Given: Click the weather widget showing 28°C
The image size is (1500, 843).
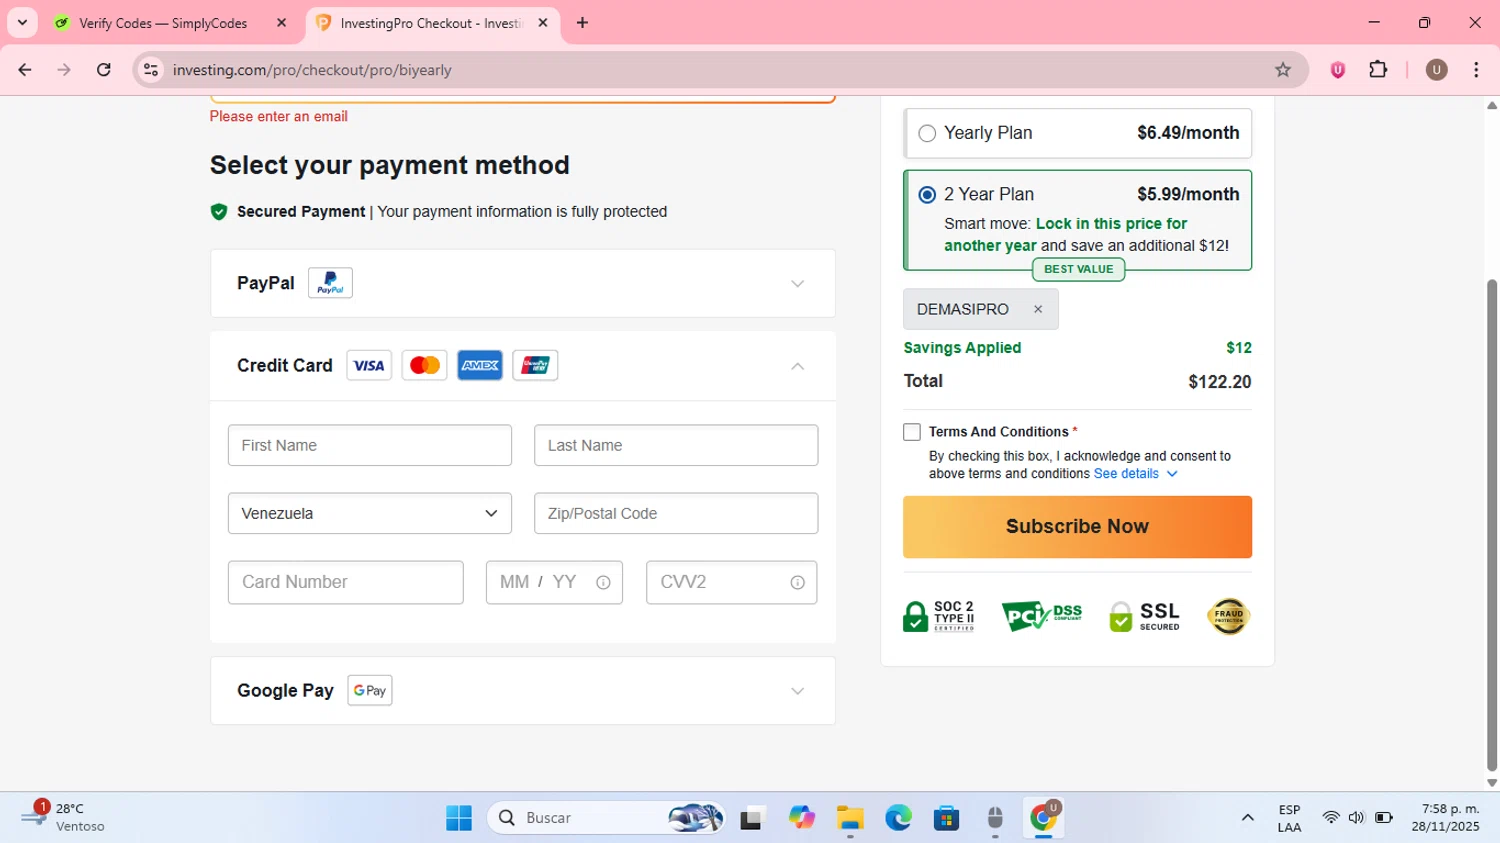Looking at the screenshot, I should point(65,818).
